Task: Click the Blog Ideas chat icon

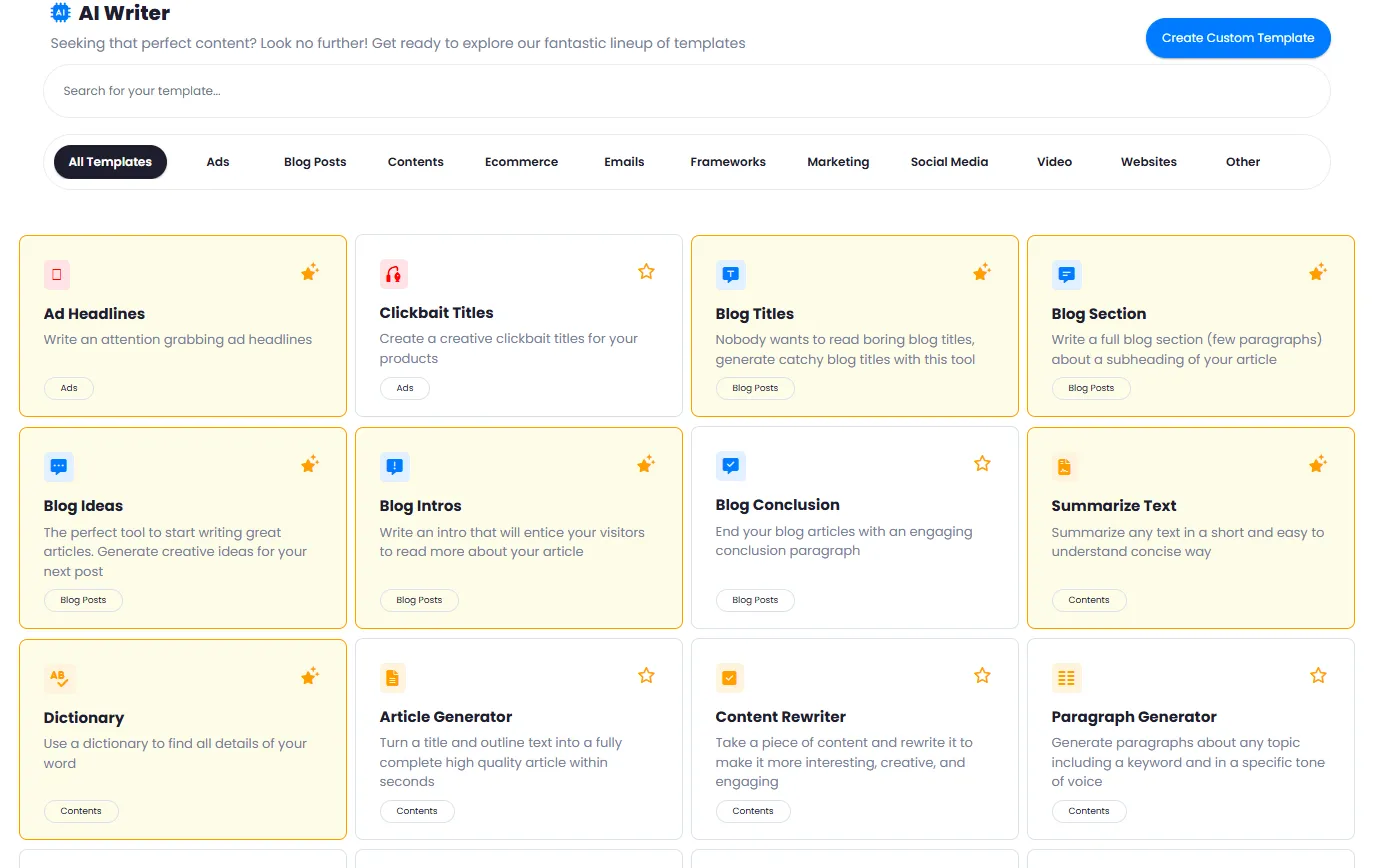Action: click(x=58, y=467)
